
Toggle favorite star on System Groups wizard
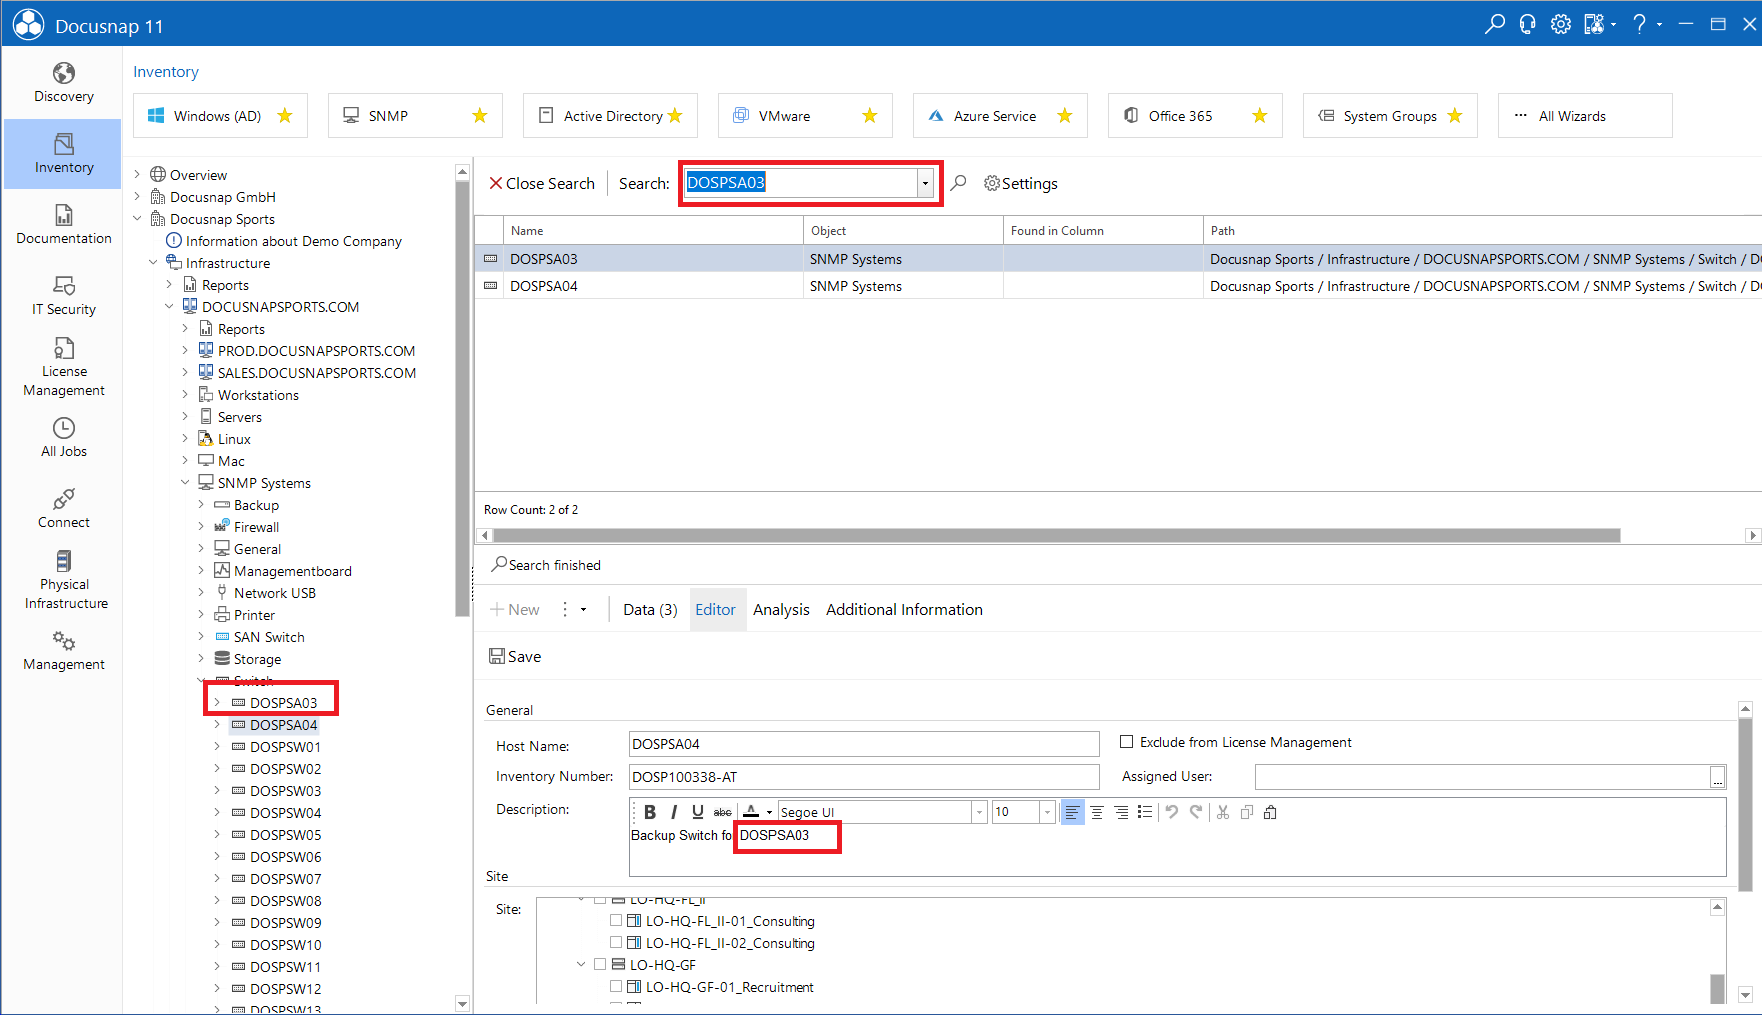[x=1455, y=116]
